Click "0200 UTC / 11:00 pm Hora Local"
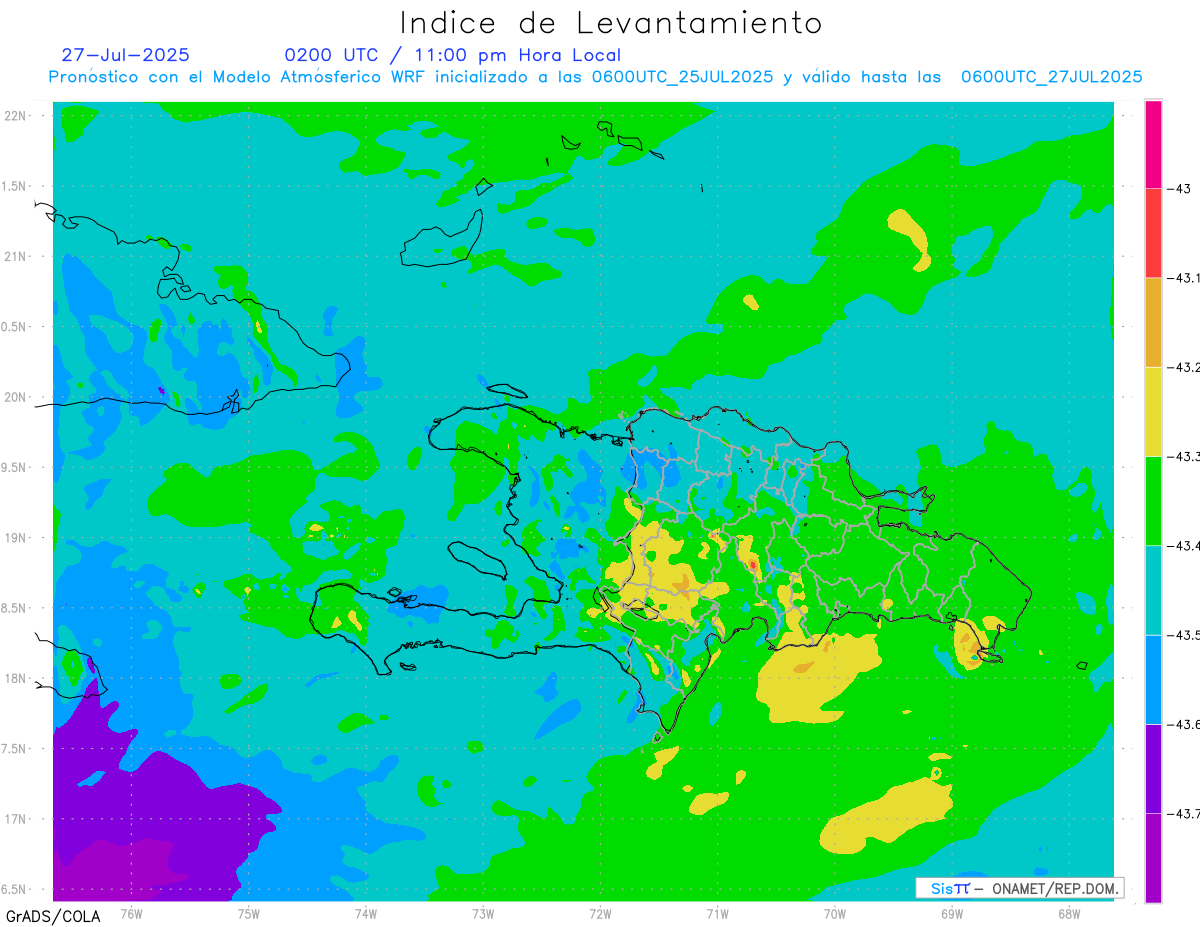This screenshot has height=927, width=1200. [x=453, y=56]
